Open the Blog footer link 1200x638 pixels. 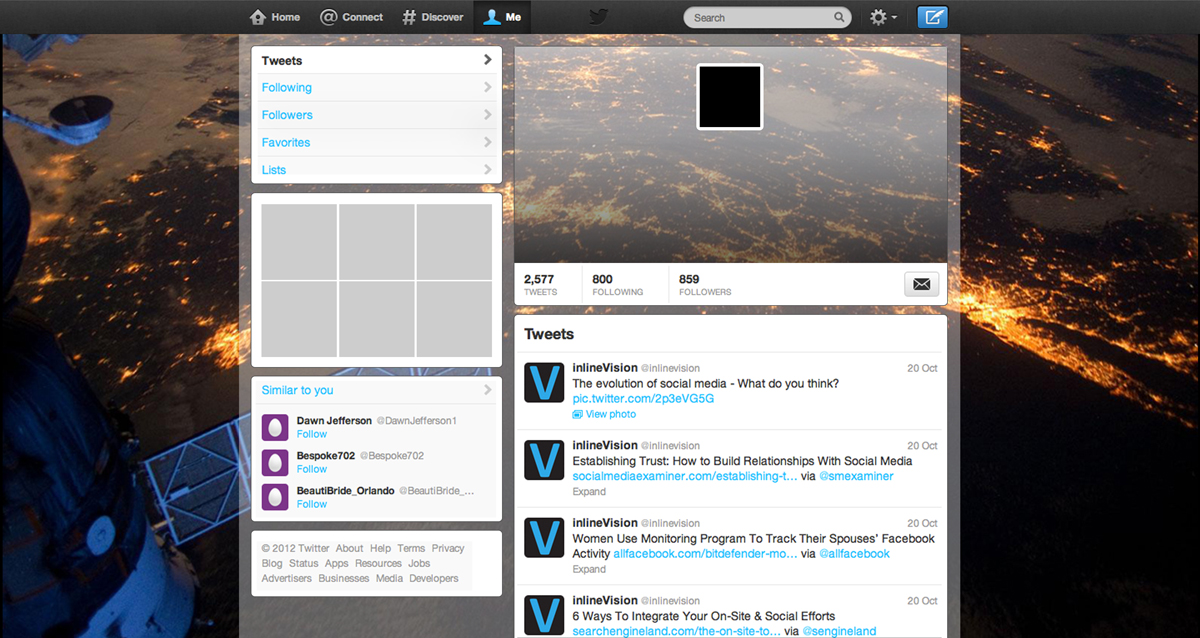[x=272, y=563]
